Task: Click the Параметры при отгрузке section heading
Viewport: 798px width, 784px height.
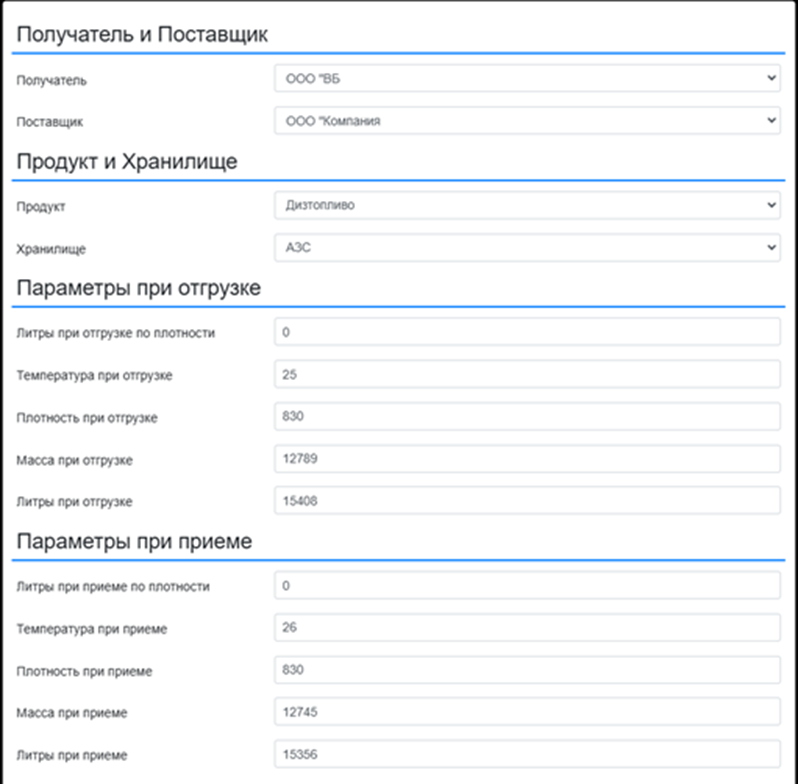Action: (138, 288)
